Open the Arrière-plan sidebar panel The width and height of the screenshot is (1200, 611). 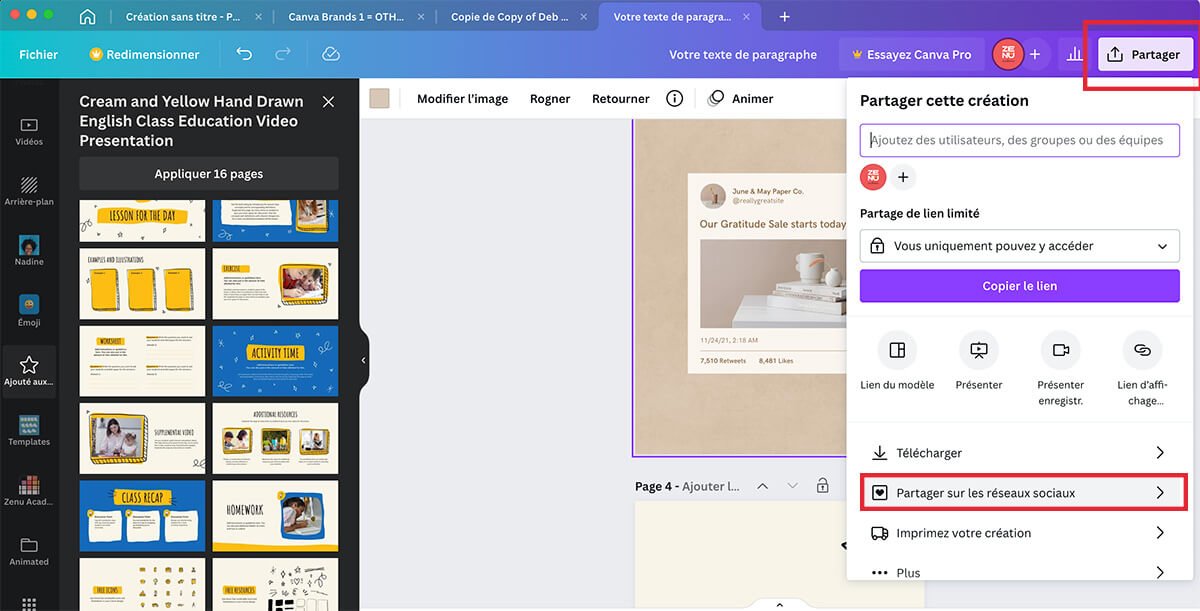[29, 191]
